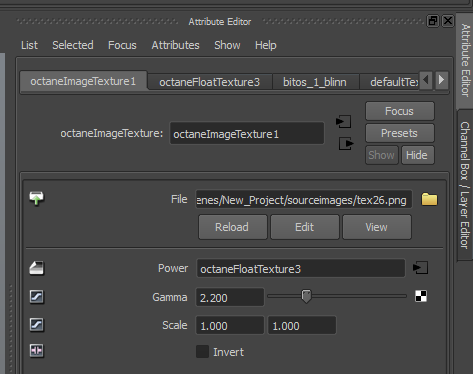Screen dimensions: 473x374
Task: Click the curve icon beside Gamma
Action: pos(36,297)
